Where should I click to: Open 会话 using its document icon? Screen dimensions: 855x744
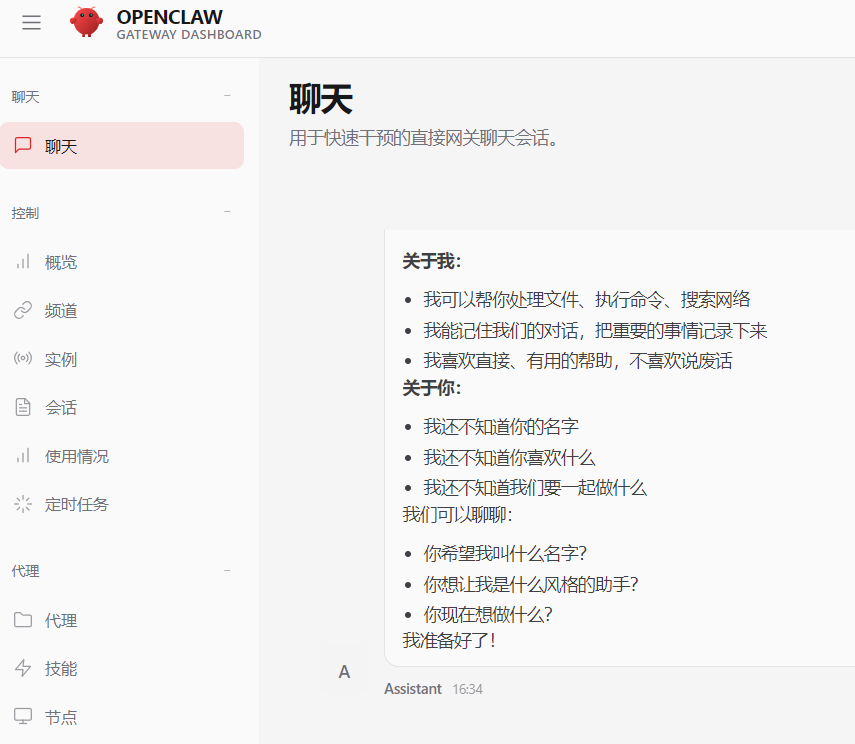point(22,407)
